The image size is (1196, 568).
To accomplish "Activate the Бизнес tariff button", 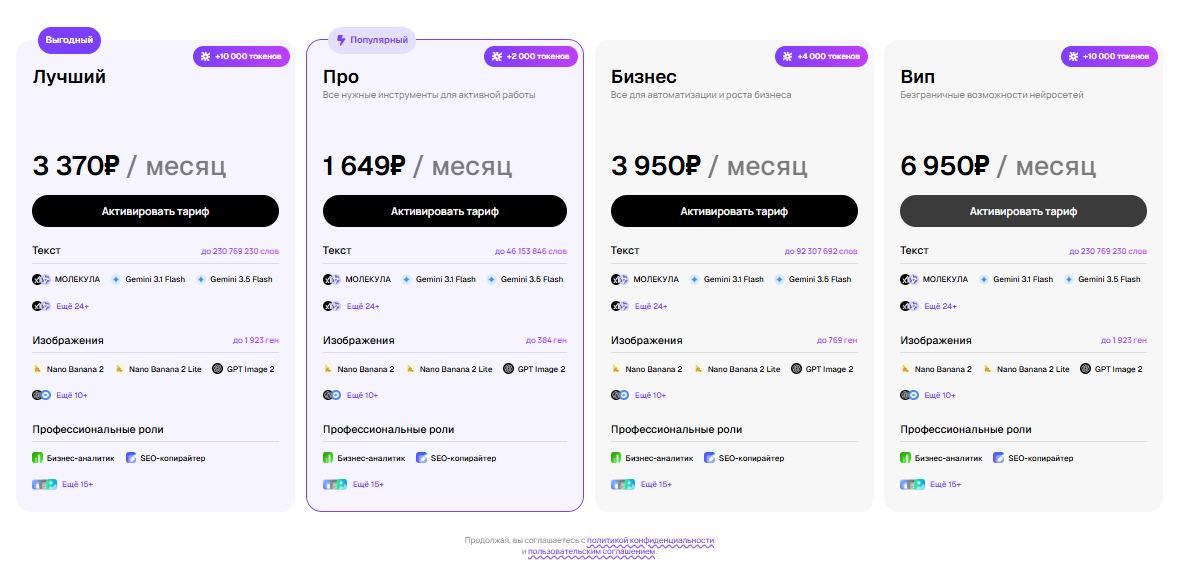I will click(734, 211).
